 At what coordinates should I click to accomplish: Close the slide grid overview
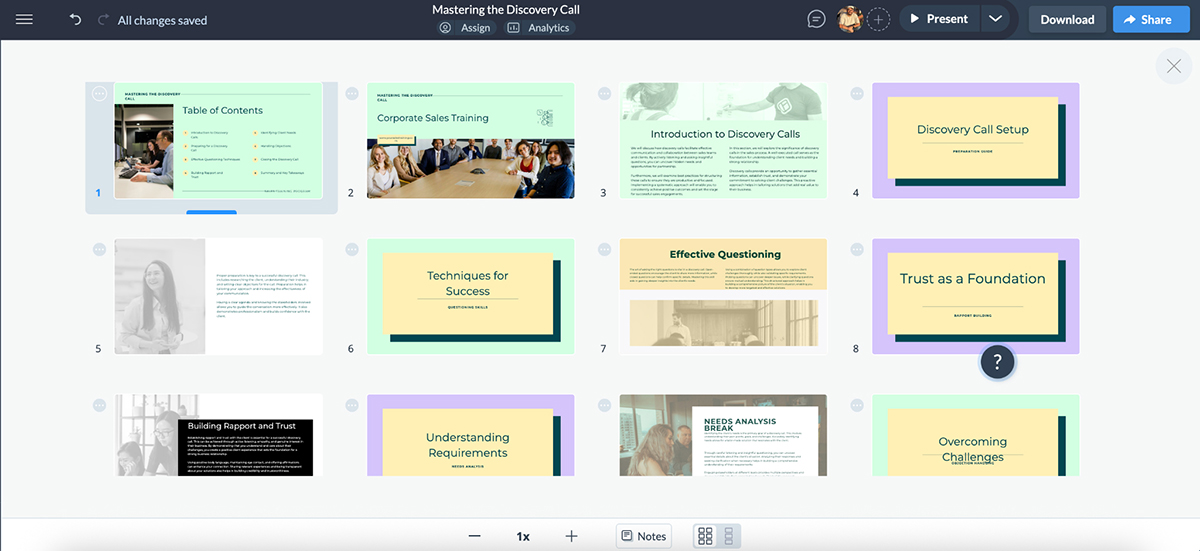1173,66
